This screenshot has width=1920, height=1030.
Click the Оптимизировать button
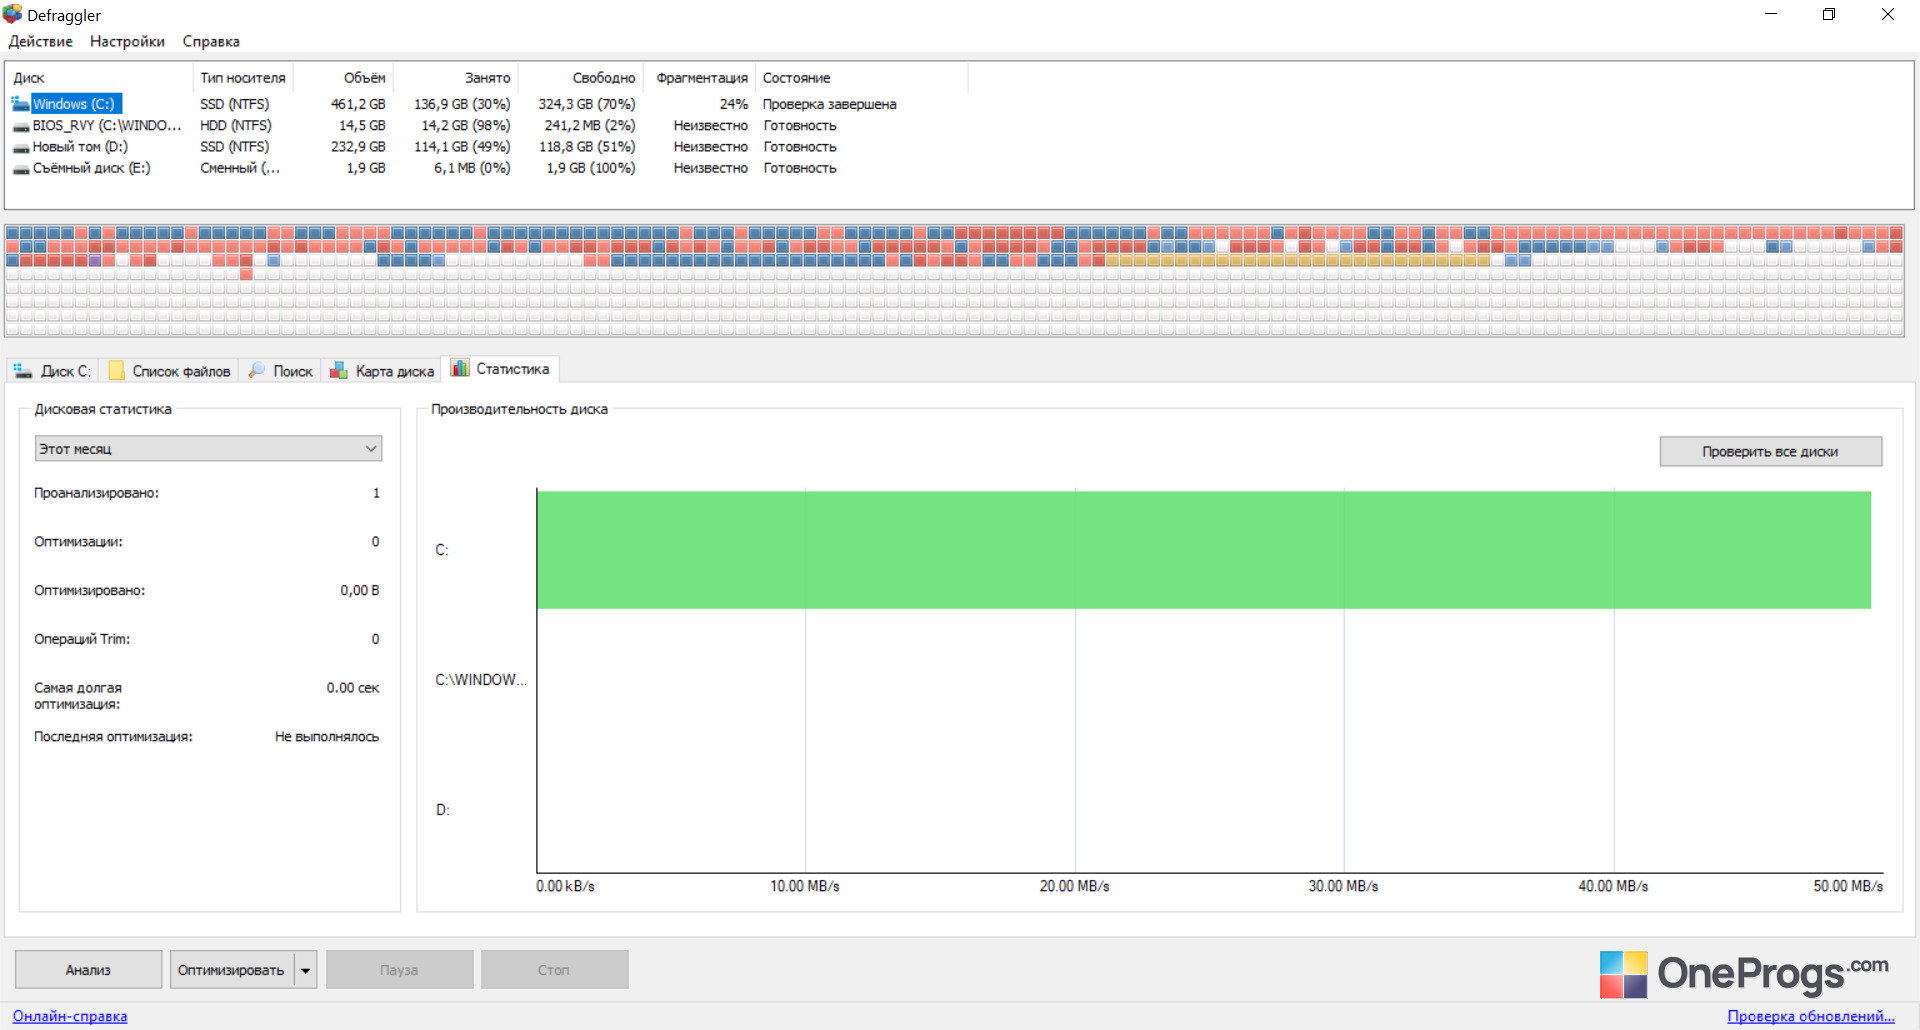pos(232,970)
